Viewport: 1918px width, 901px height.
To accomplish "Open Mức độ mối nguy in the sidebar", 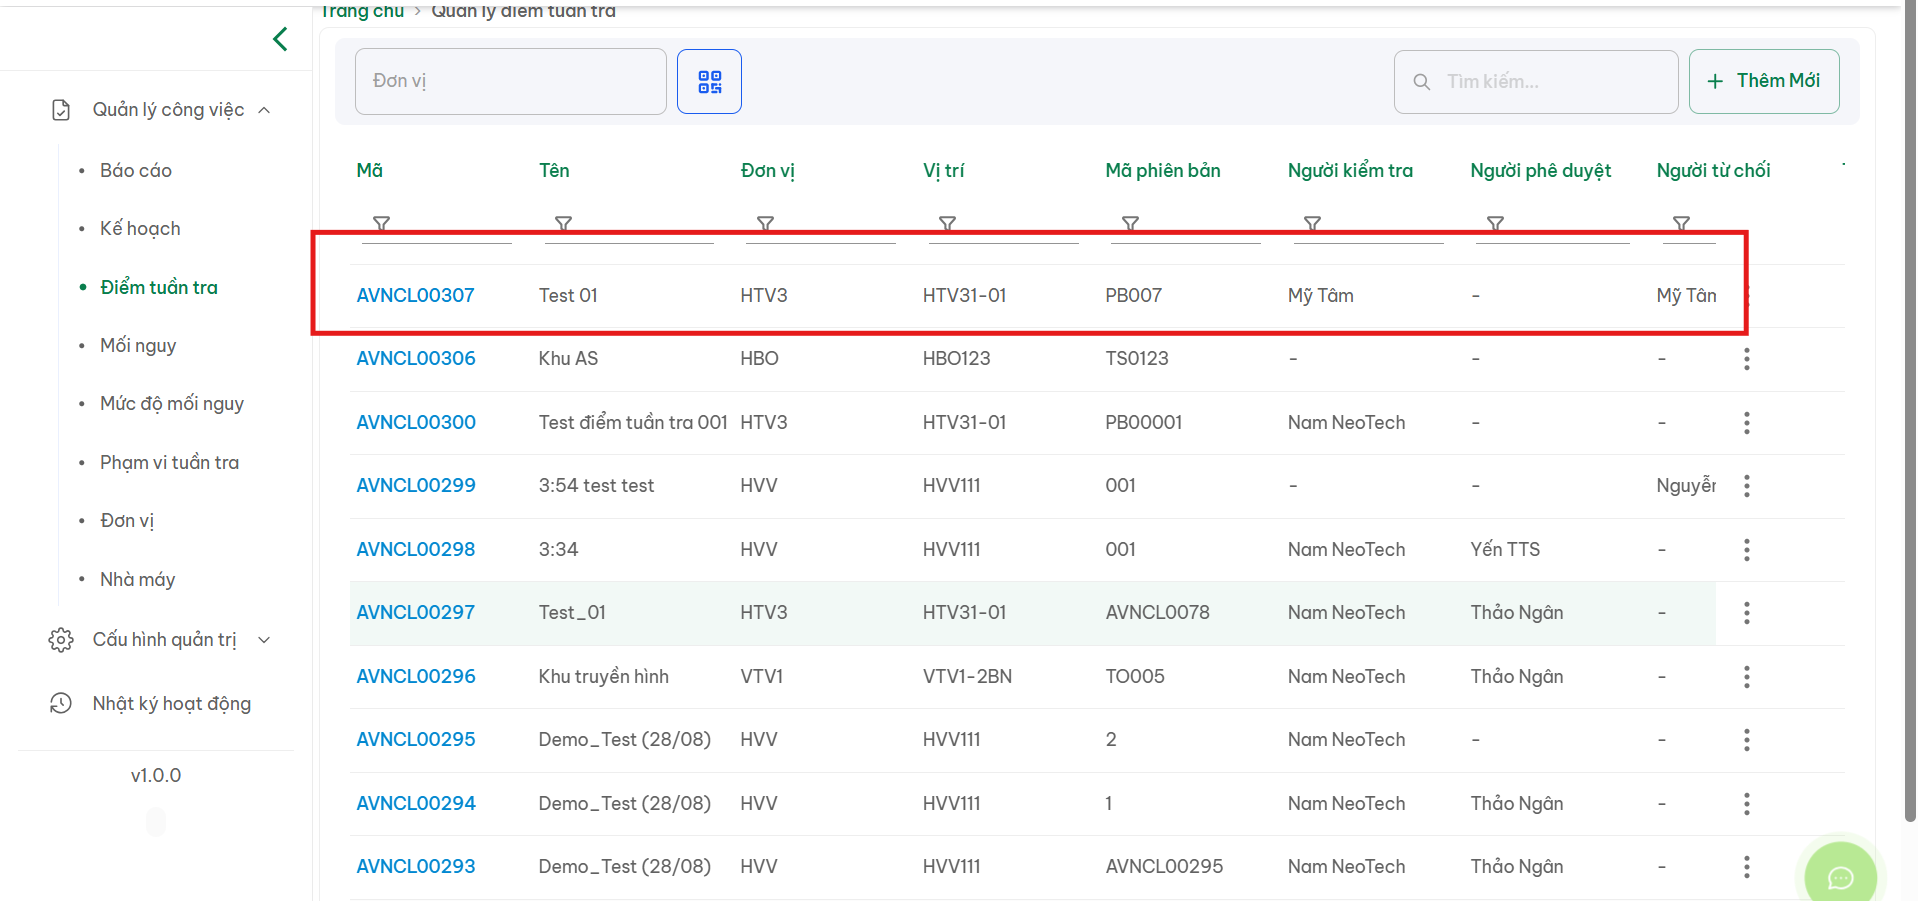I will coord(172,404).
